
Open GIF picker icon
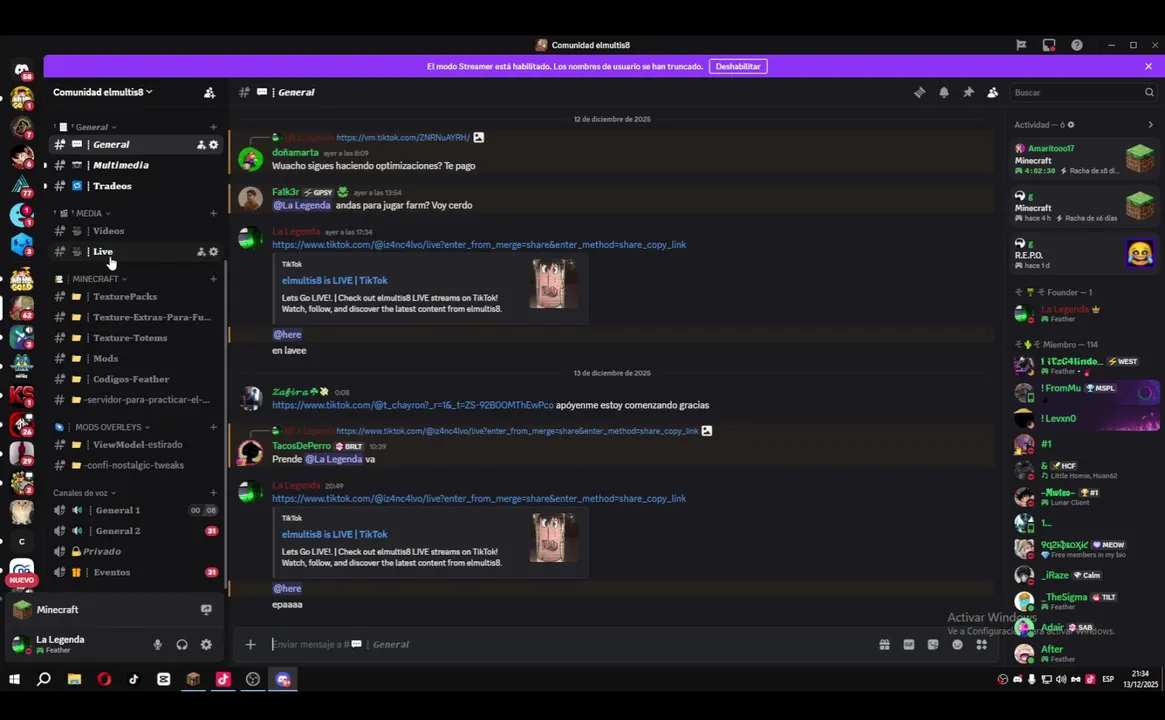(x=909, y=644)
